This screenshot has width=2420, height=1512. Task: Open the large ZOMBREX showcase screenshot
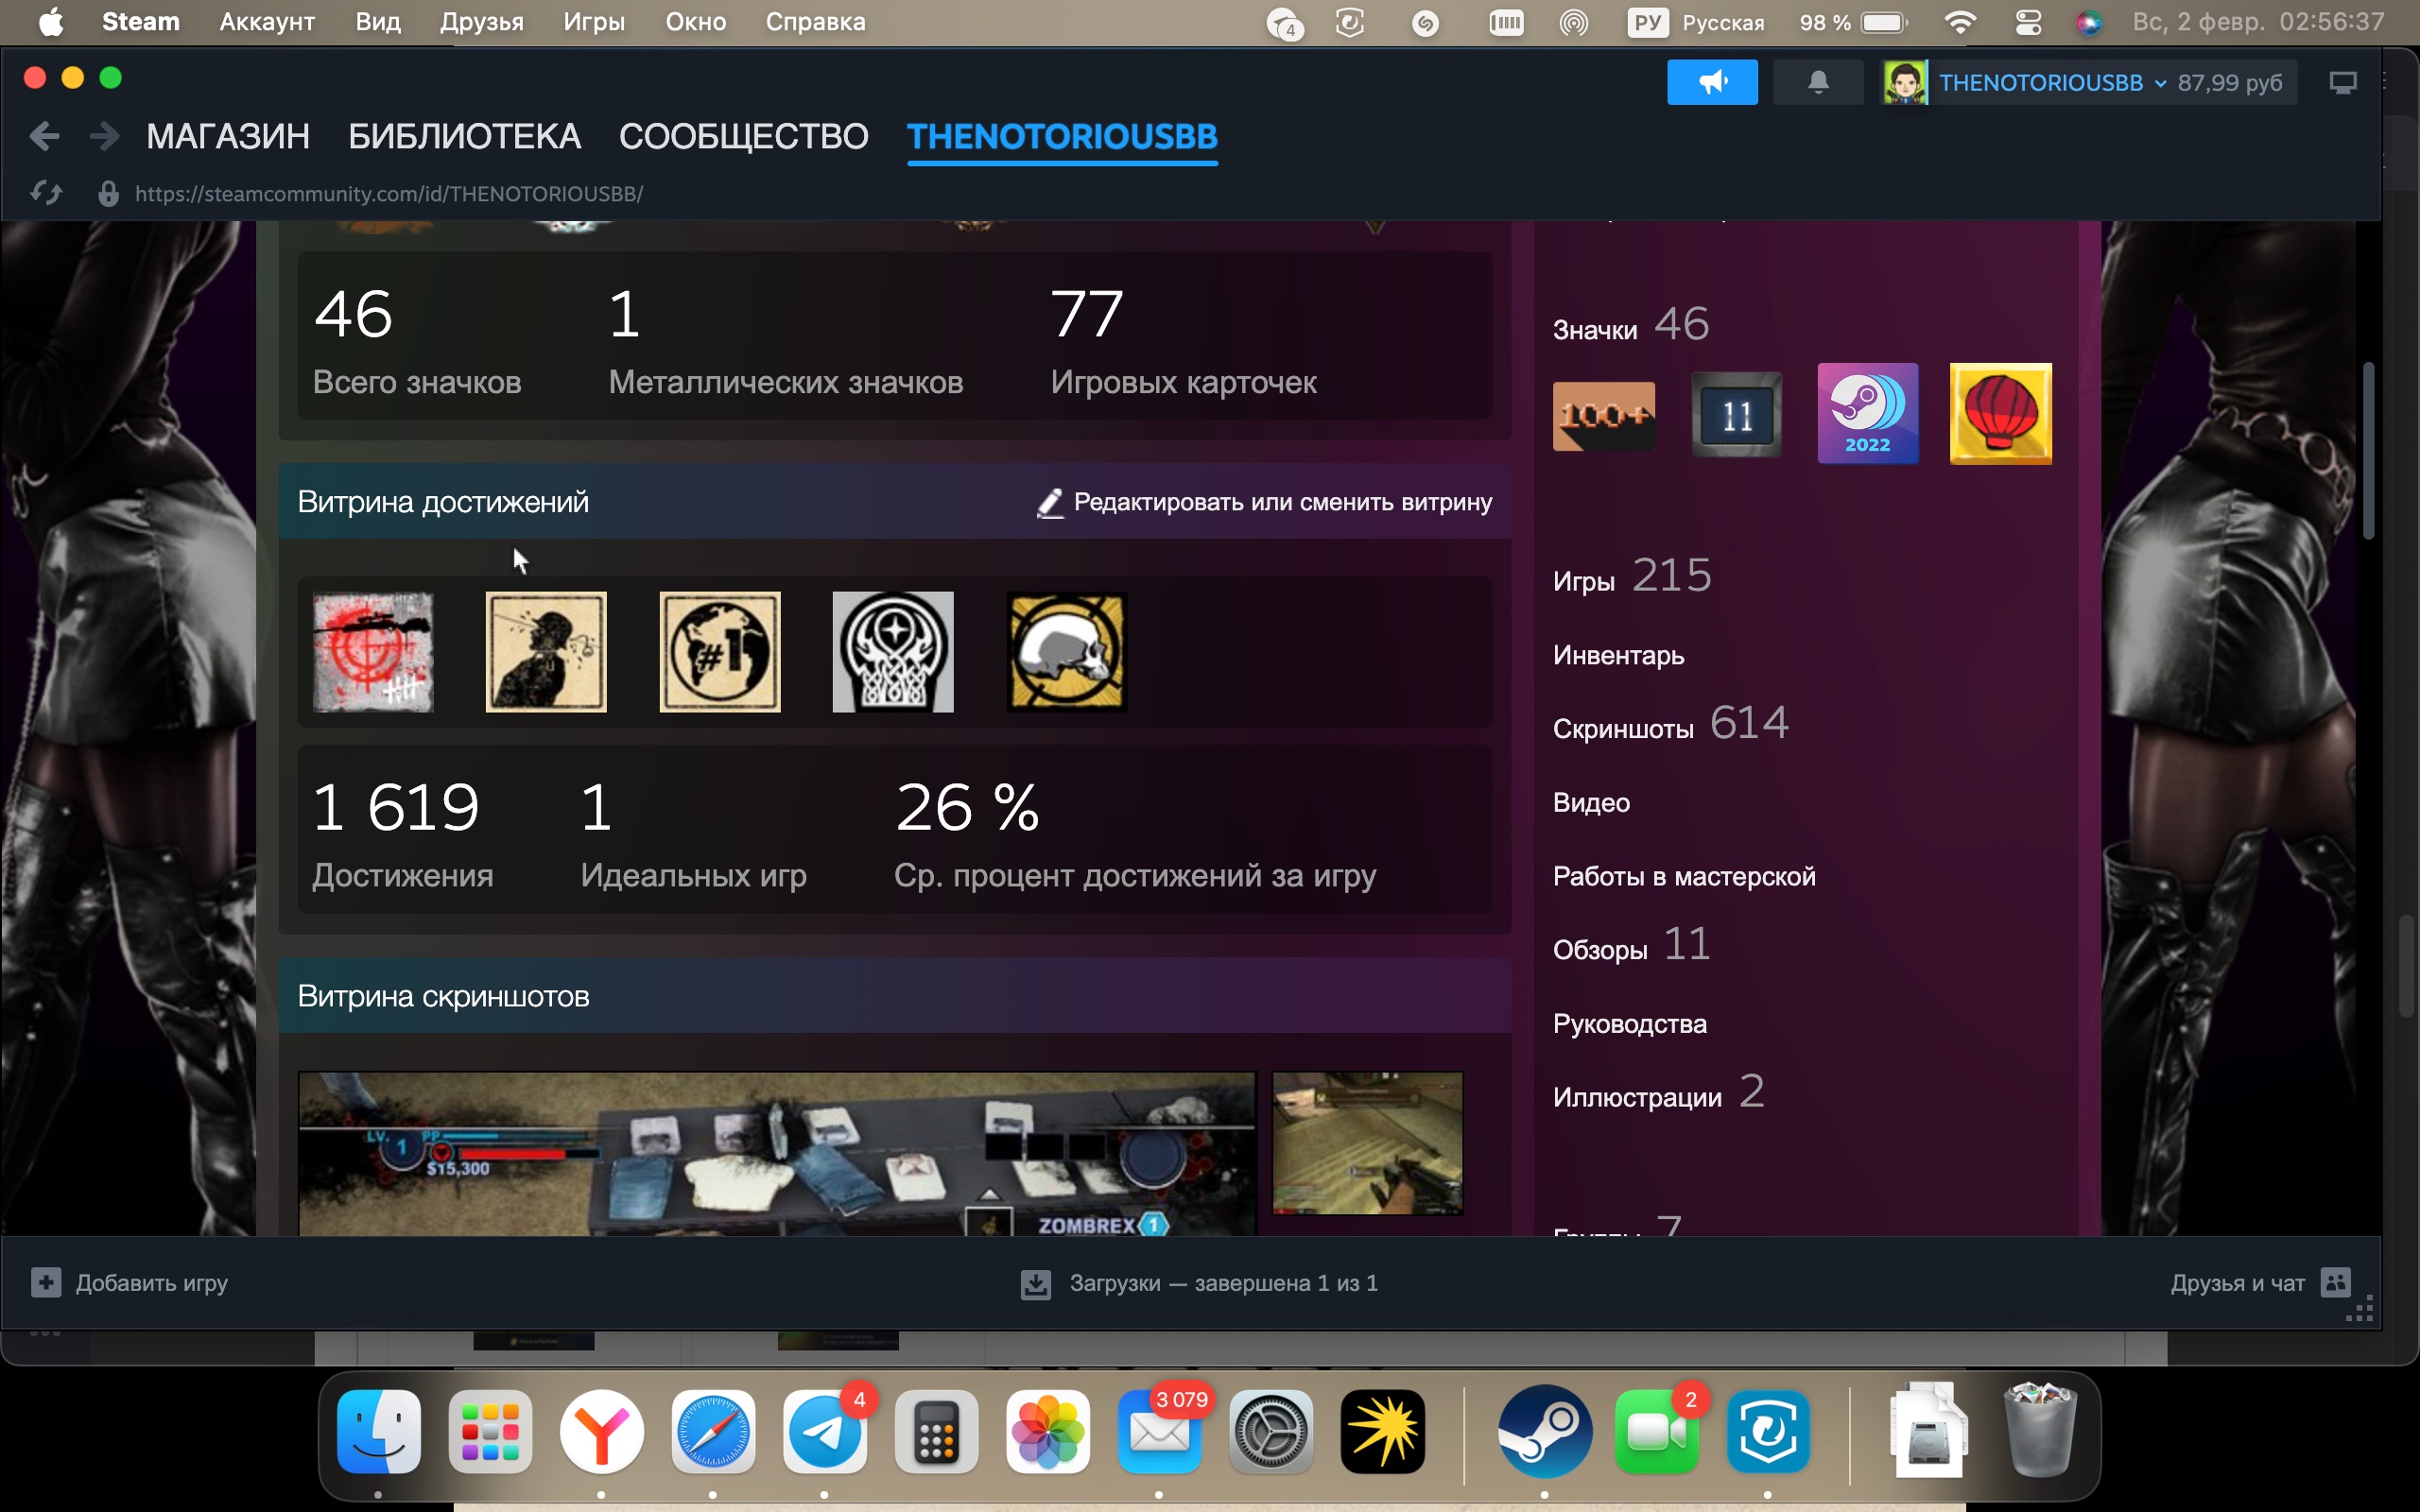(777, 1154)
